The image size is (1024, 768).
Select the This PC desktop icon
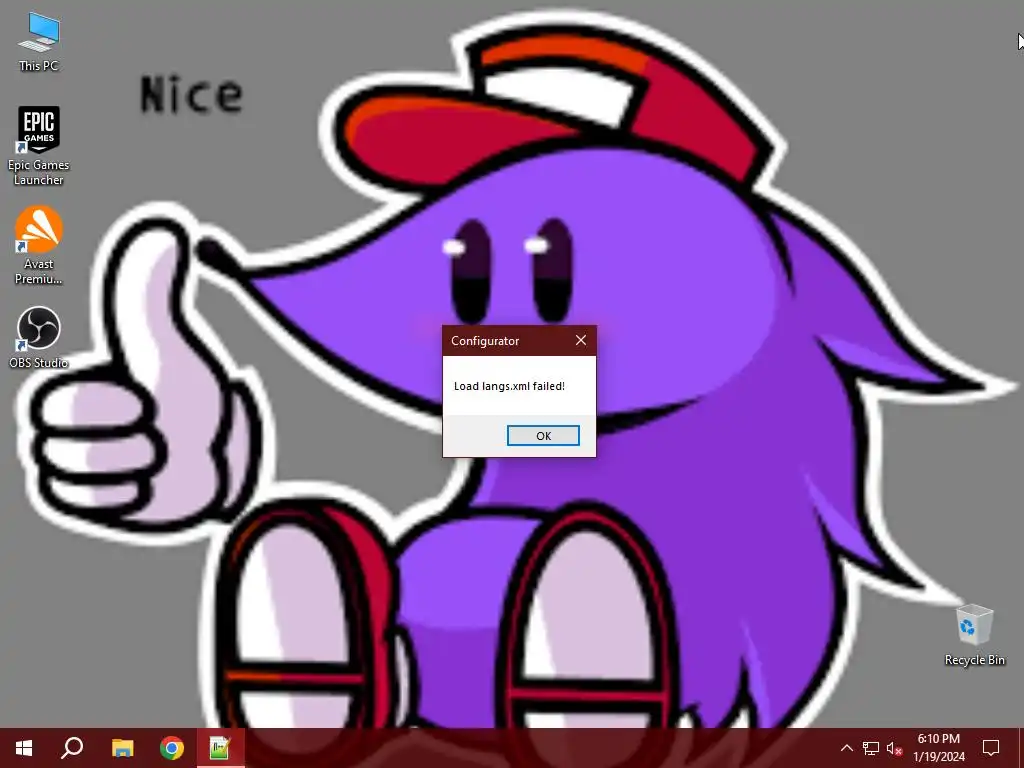pos(39,42)
